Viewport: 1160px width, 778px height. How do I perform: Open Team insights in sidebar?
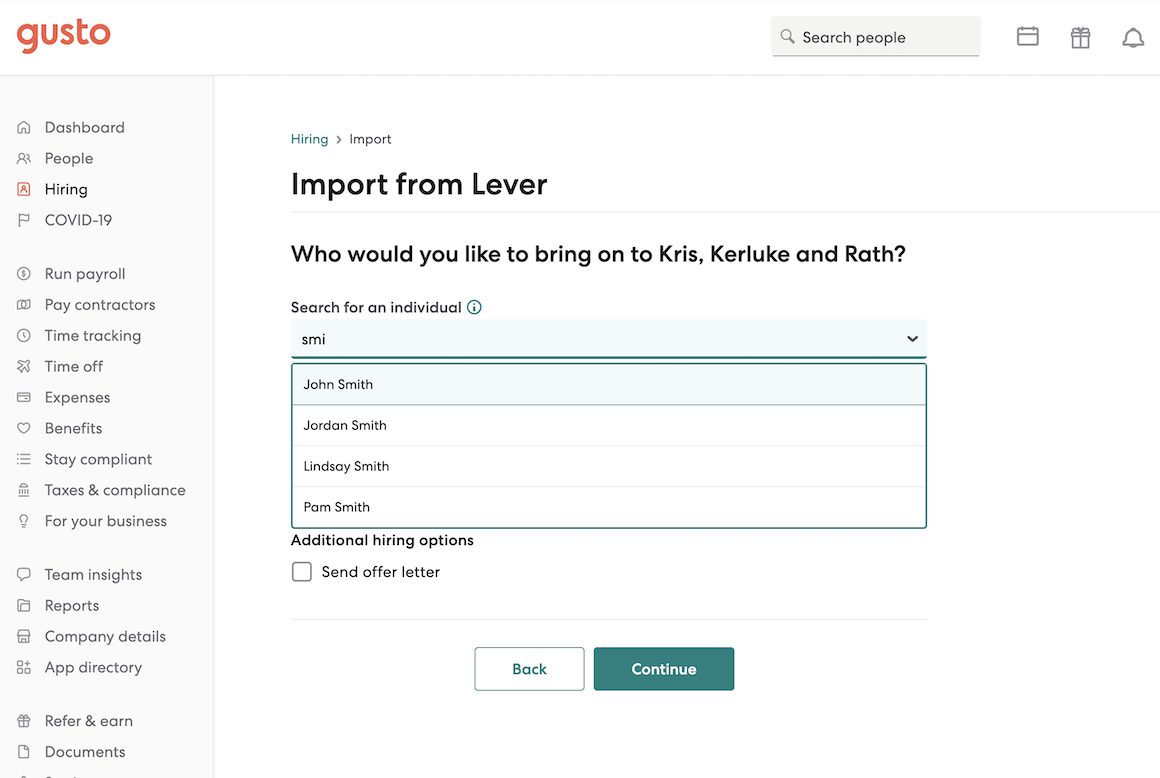[x=93, y=575]
